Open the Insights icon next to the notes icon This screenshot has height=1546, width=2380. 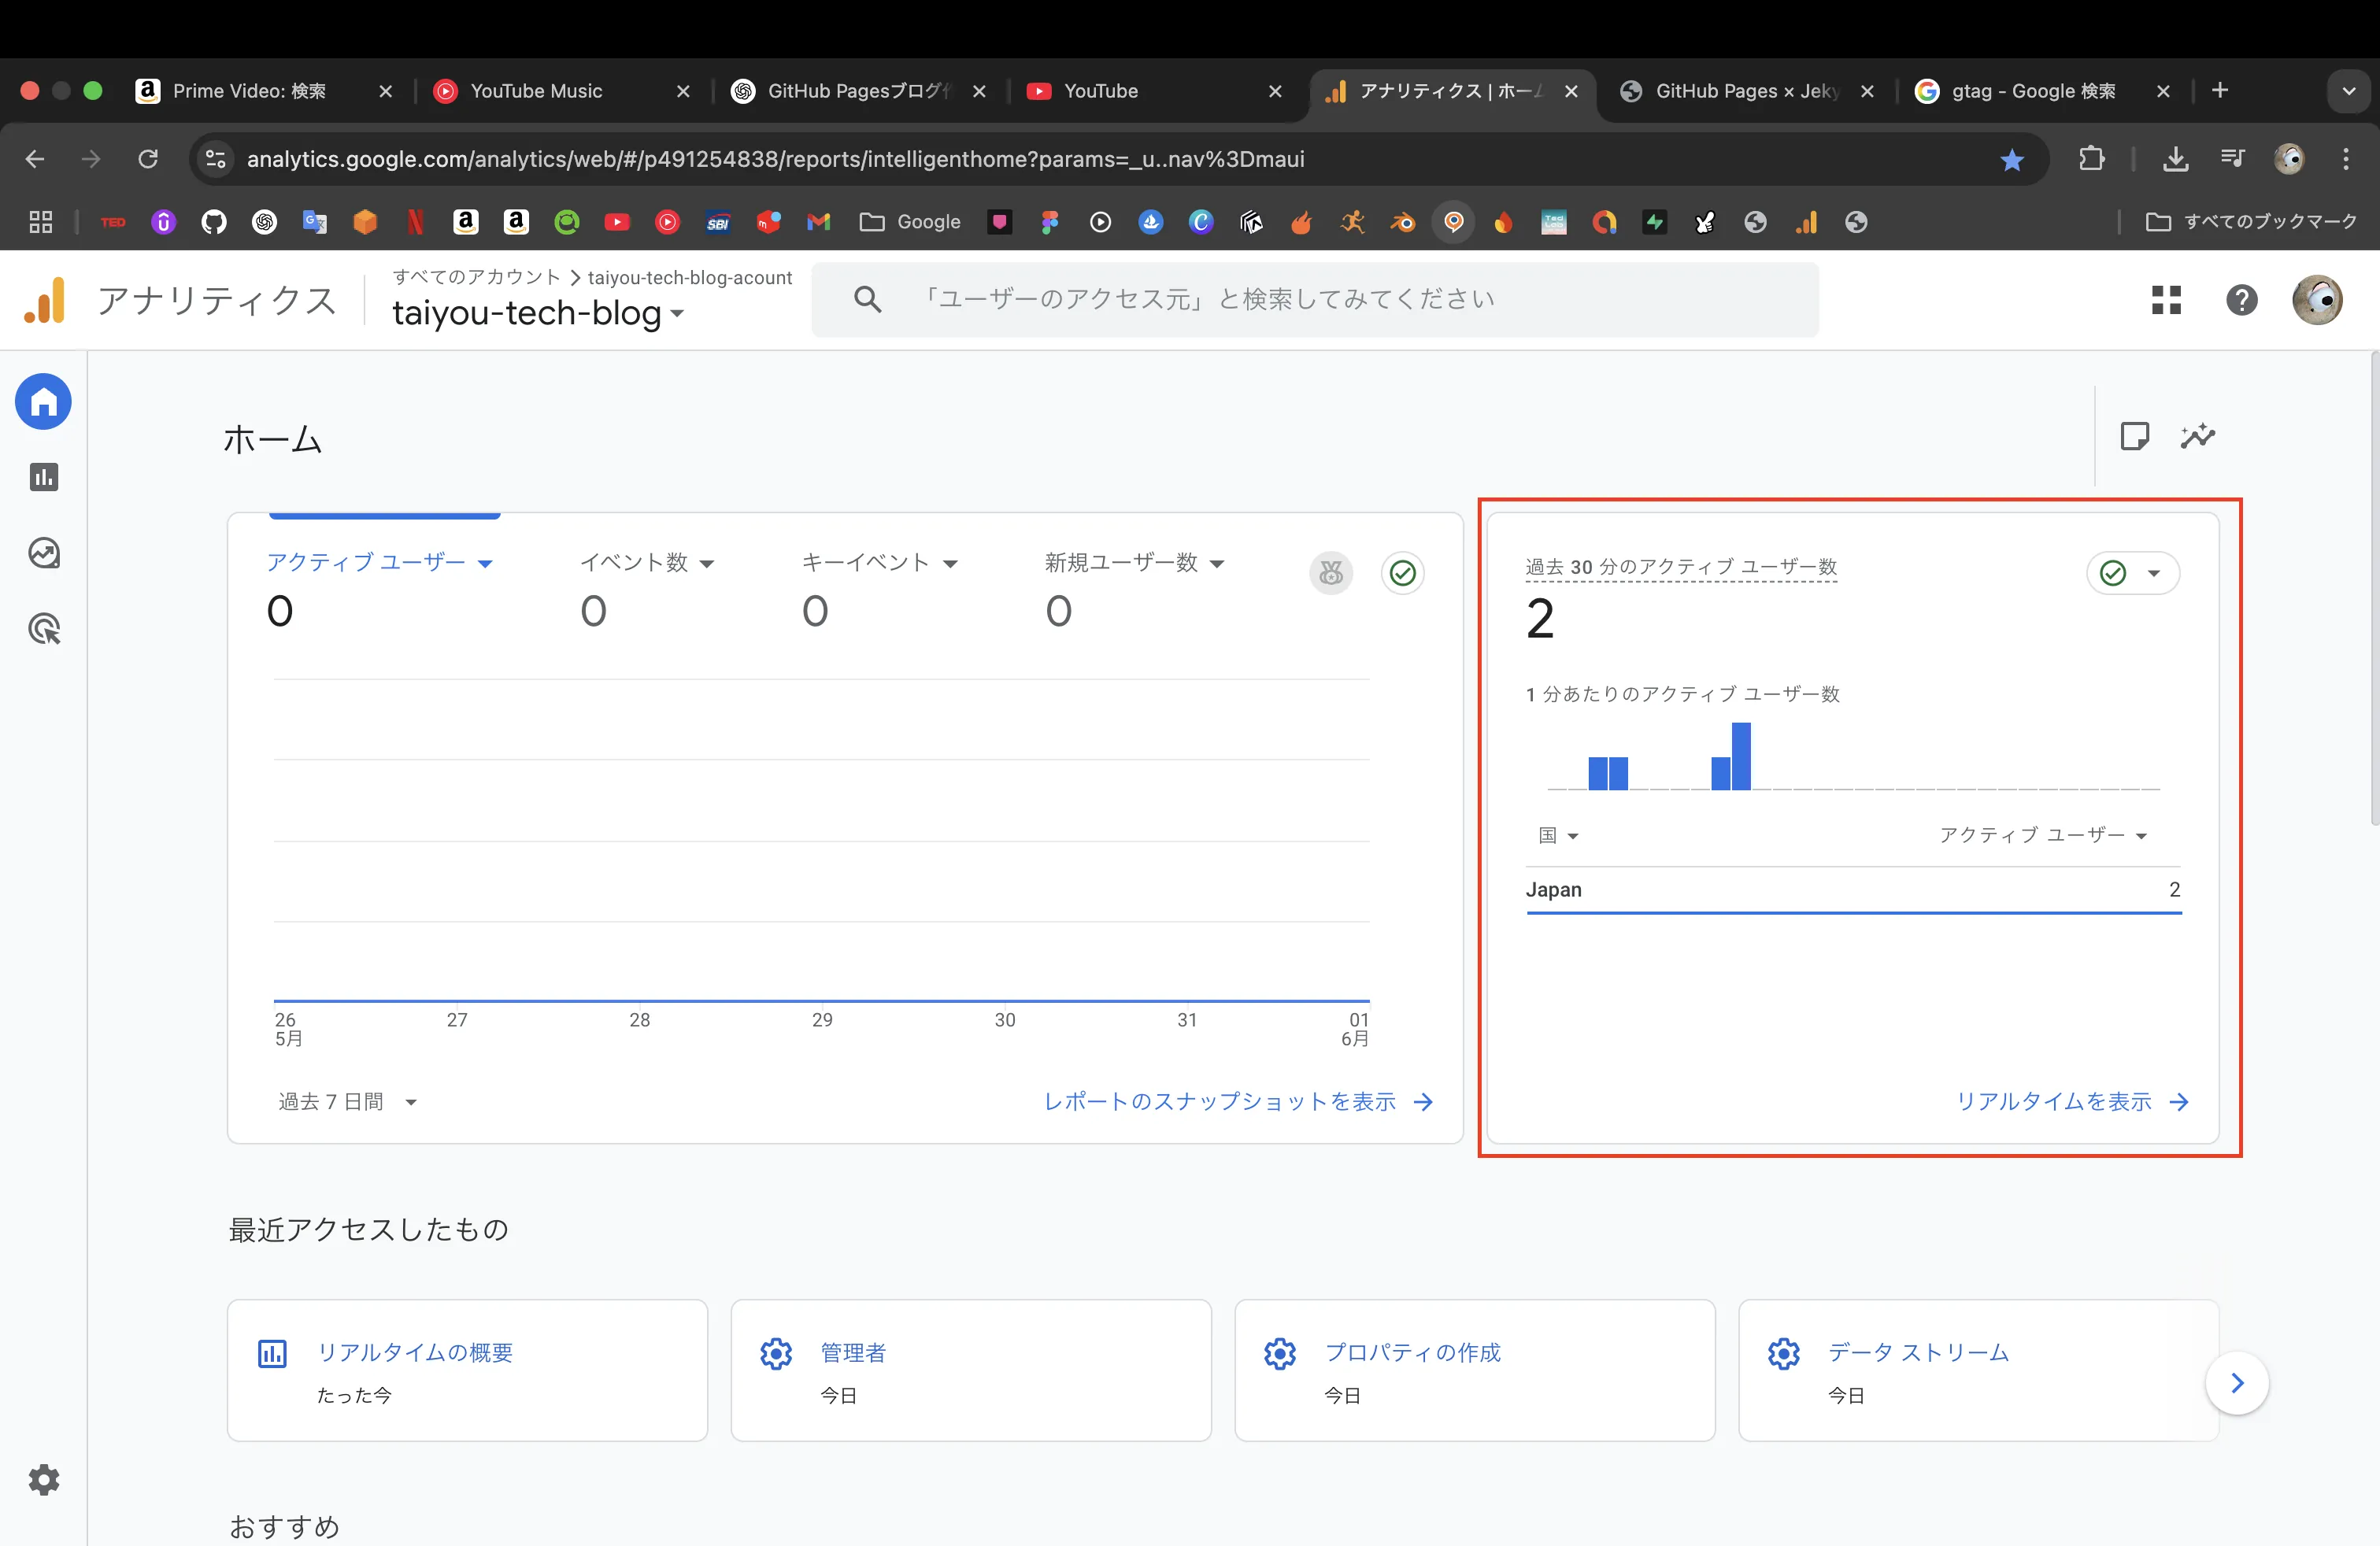(2199, 436)
